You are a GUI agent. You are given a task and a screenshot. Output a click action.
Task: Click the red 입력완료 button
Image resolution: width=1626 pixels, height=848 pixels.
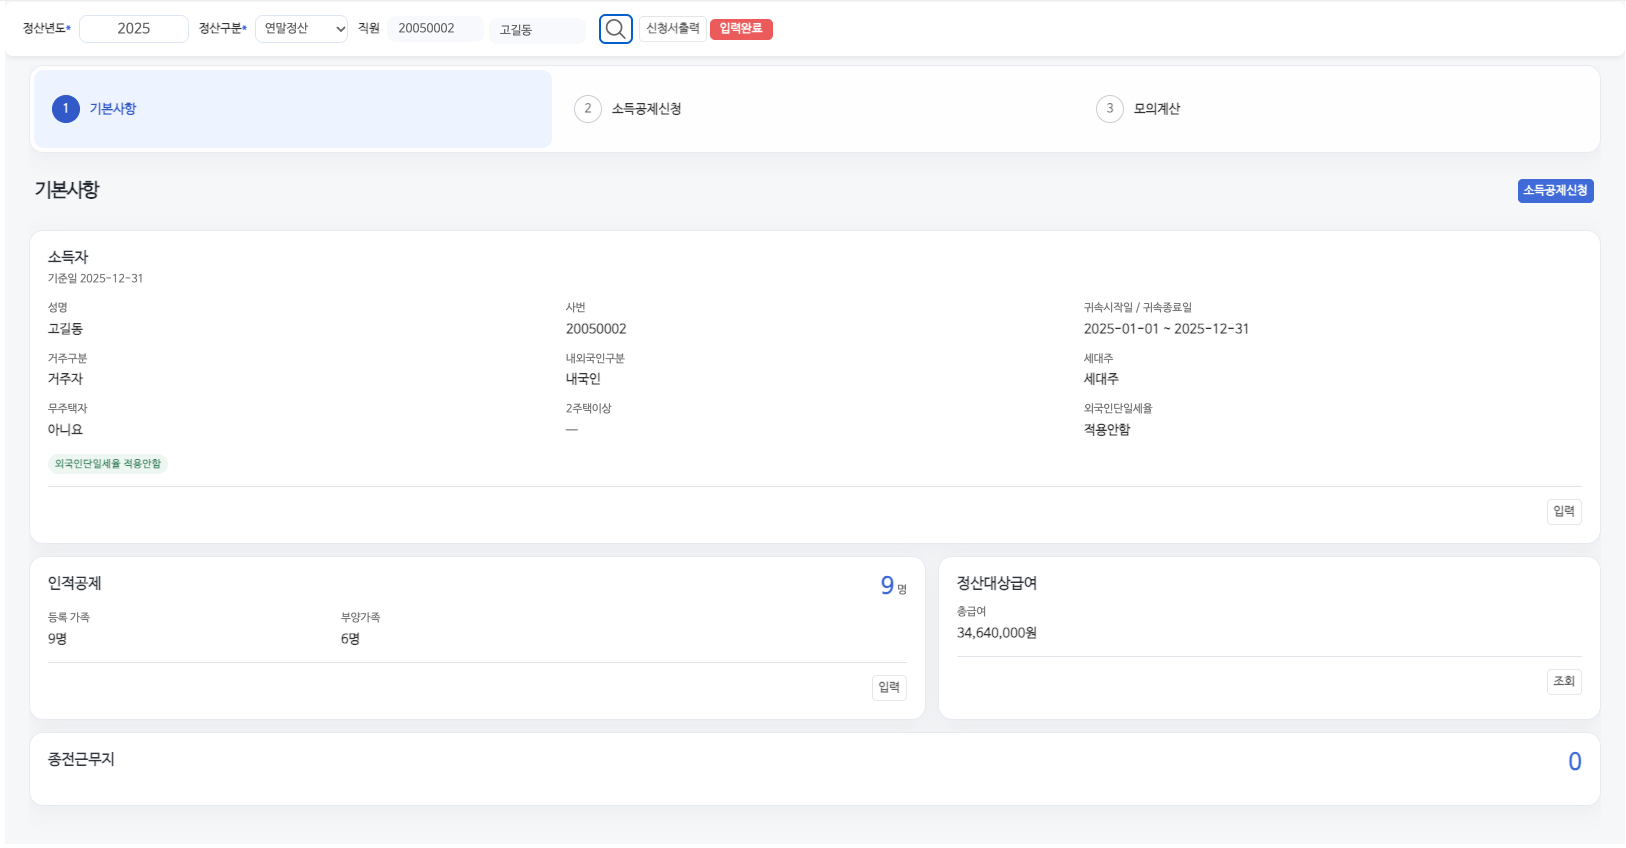coord(741,29)
